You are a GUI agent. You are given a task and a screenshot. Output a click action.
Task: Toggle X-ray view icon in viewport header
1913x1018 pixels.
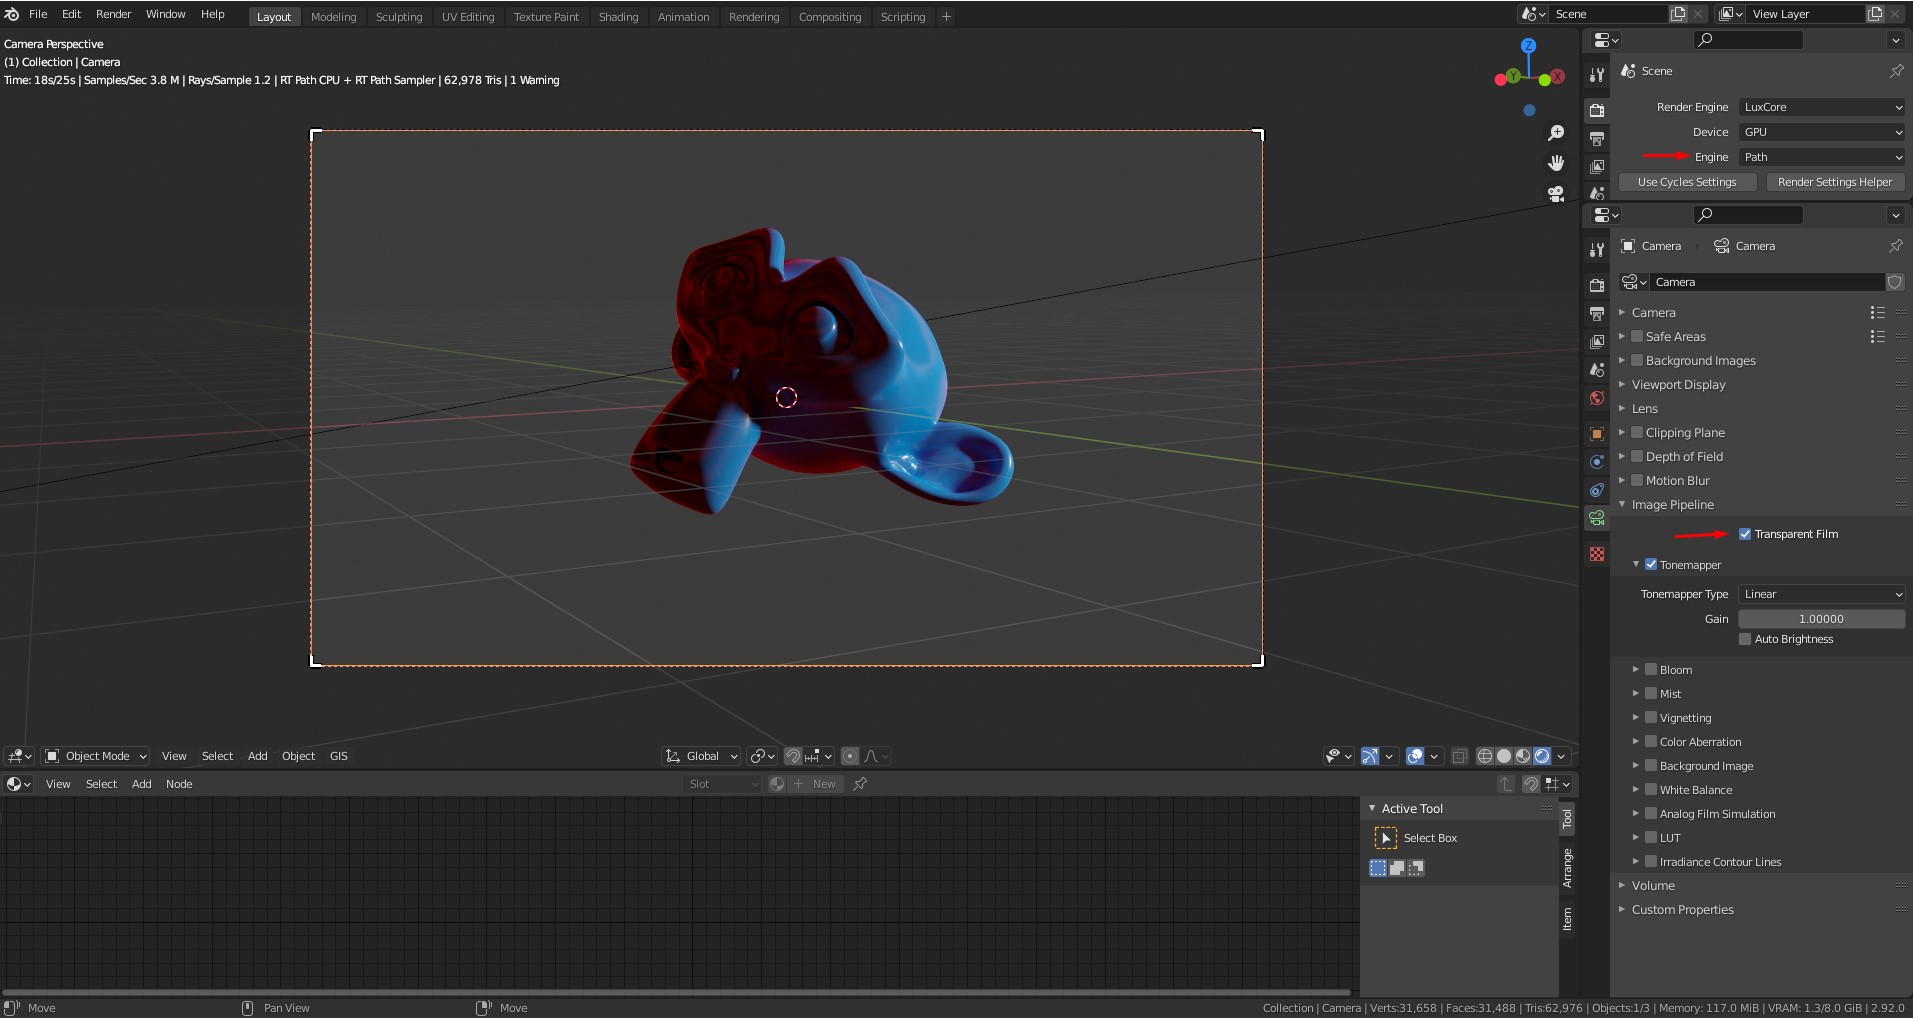point(1459,756)
